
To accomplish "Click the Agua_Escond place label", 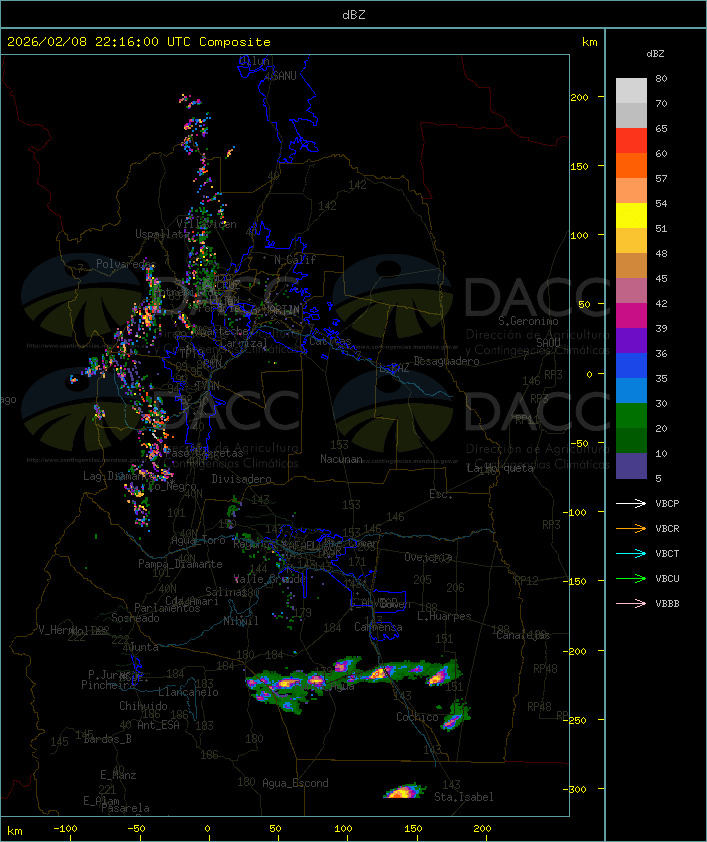I will [295, 783].
